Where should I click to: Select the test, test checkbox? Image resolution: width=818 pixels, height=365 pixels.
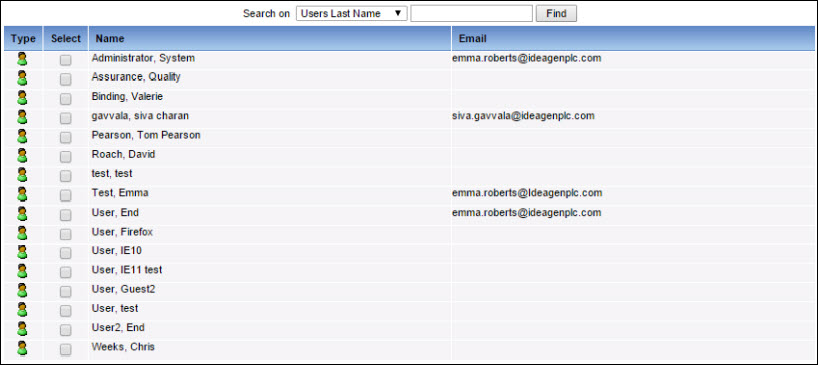(x=65, y=176)
